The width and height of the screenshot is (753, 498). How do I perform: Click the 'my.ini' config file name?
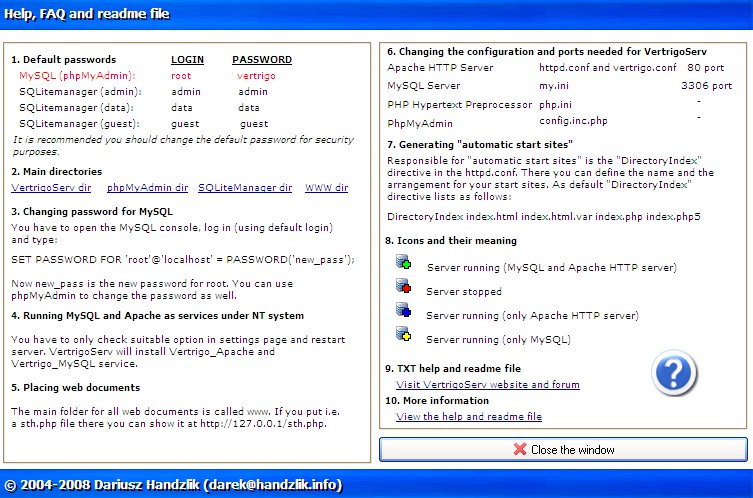[554, 86]
